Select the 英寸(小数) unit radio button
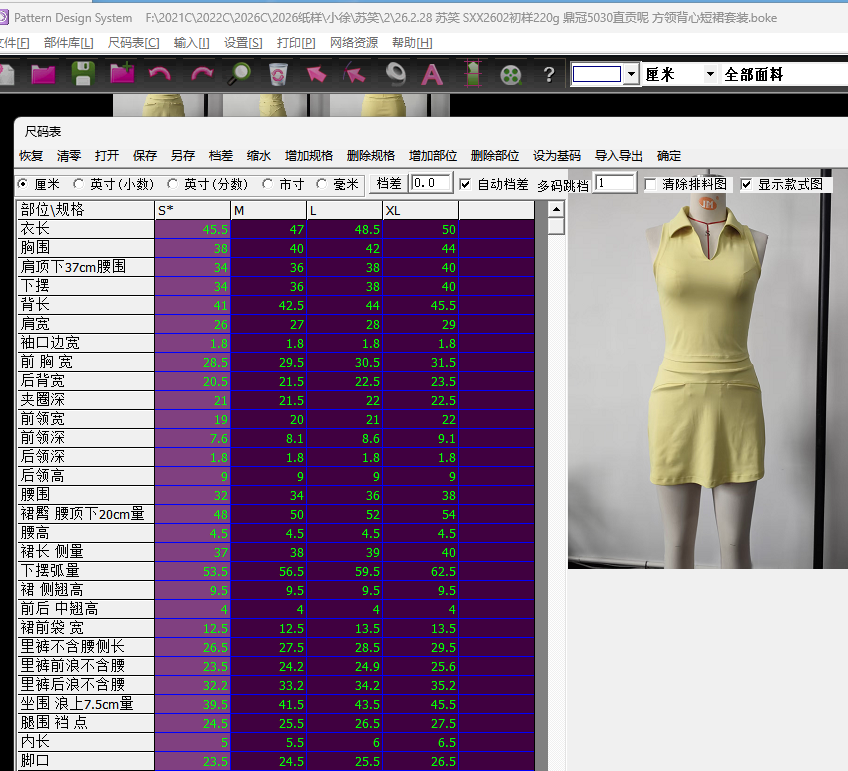The width and height of the screenshot is (848, 771). click(80, 184)
